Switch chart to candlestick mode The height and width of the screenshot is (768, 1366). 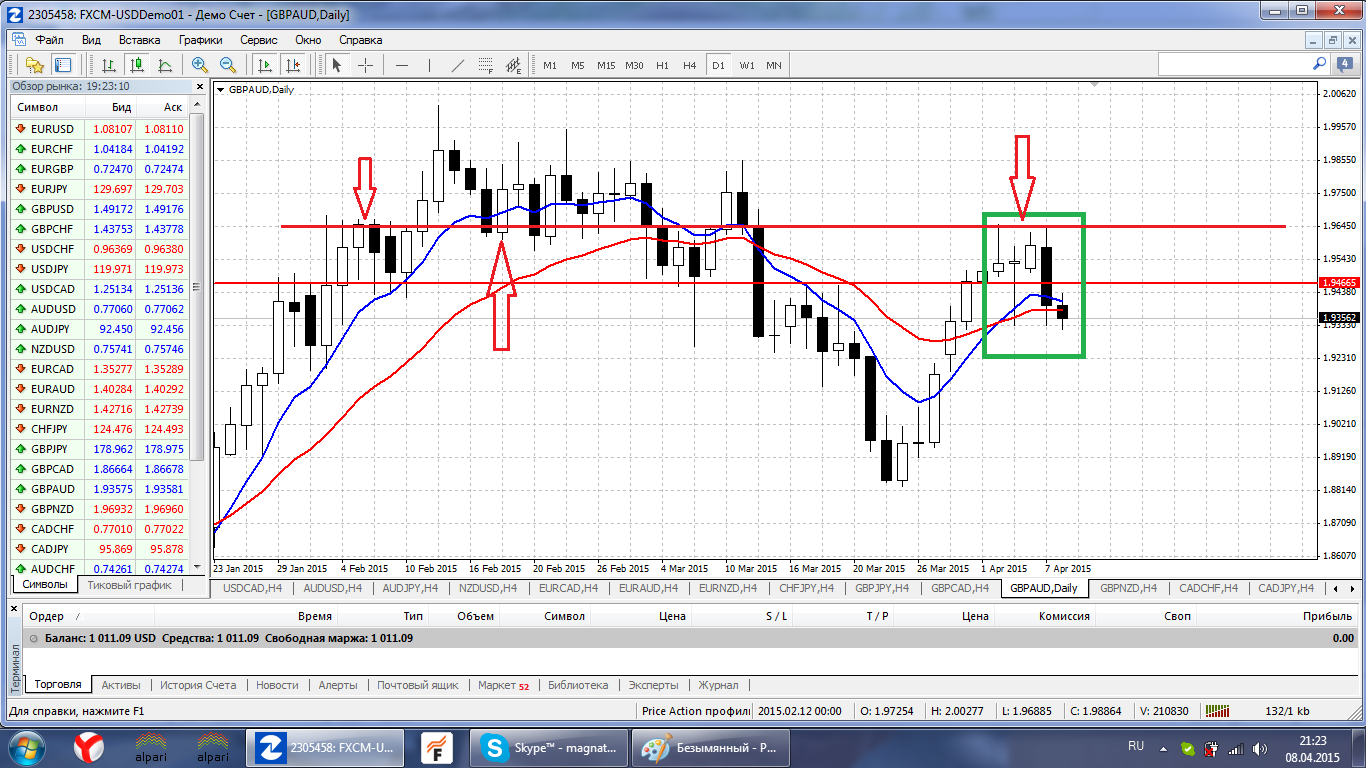[137, 65]
